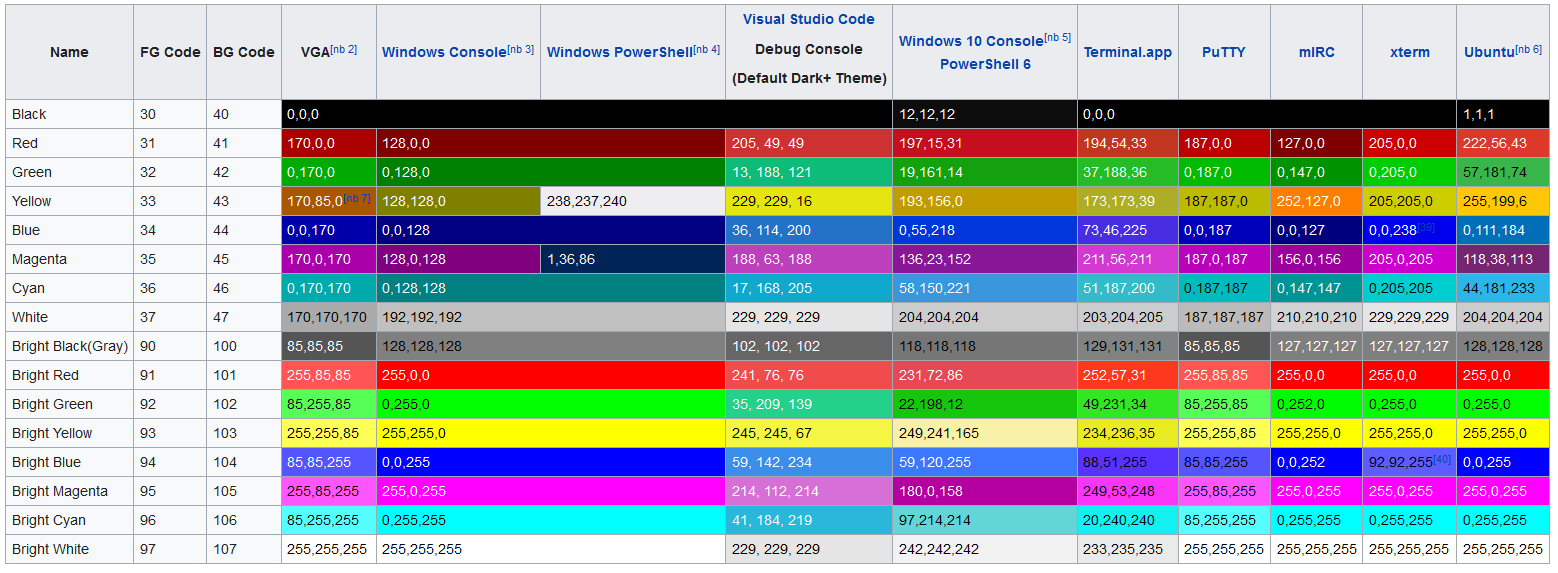Open the Windows PowerShell header link
The image size is (1558, 573).
619,52
